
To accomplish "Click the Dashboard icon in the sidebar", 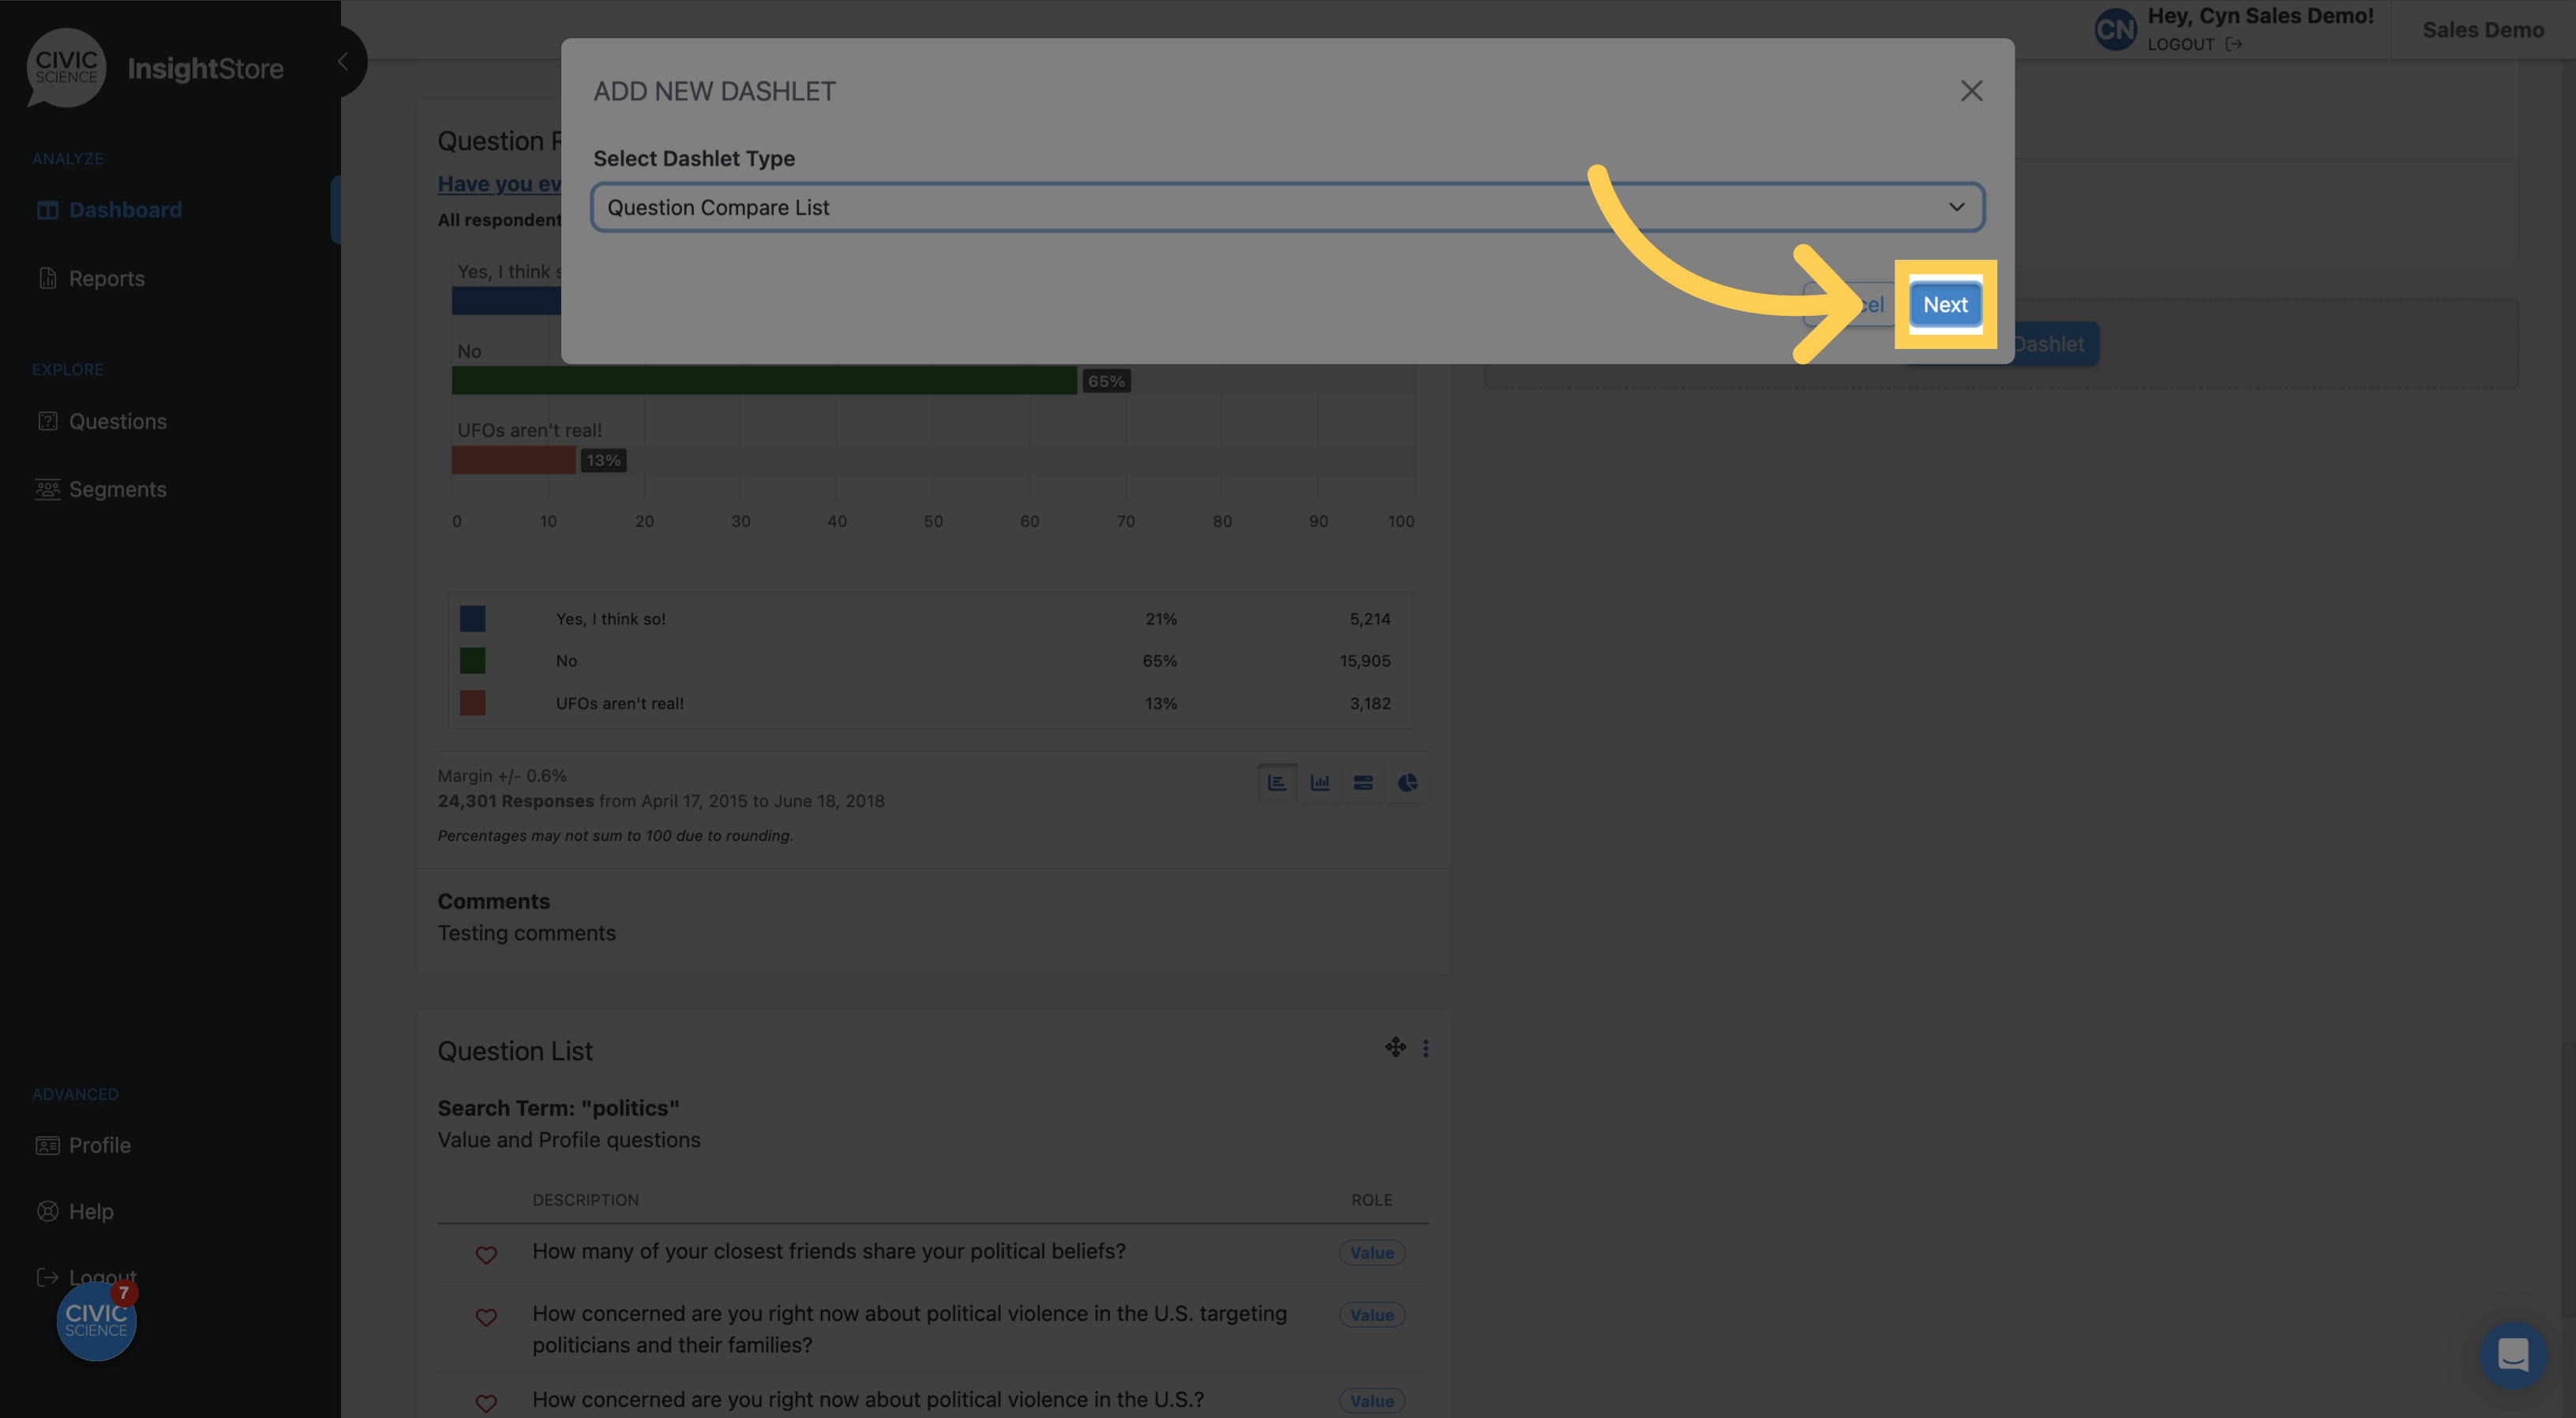I will point(47,210).
